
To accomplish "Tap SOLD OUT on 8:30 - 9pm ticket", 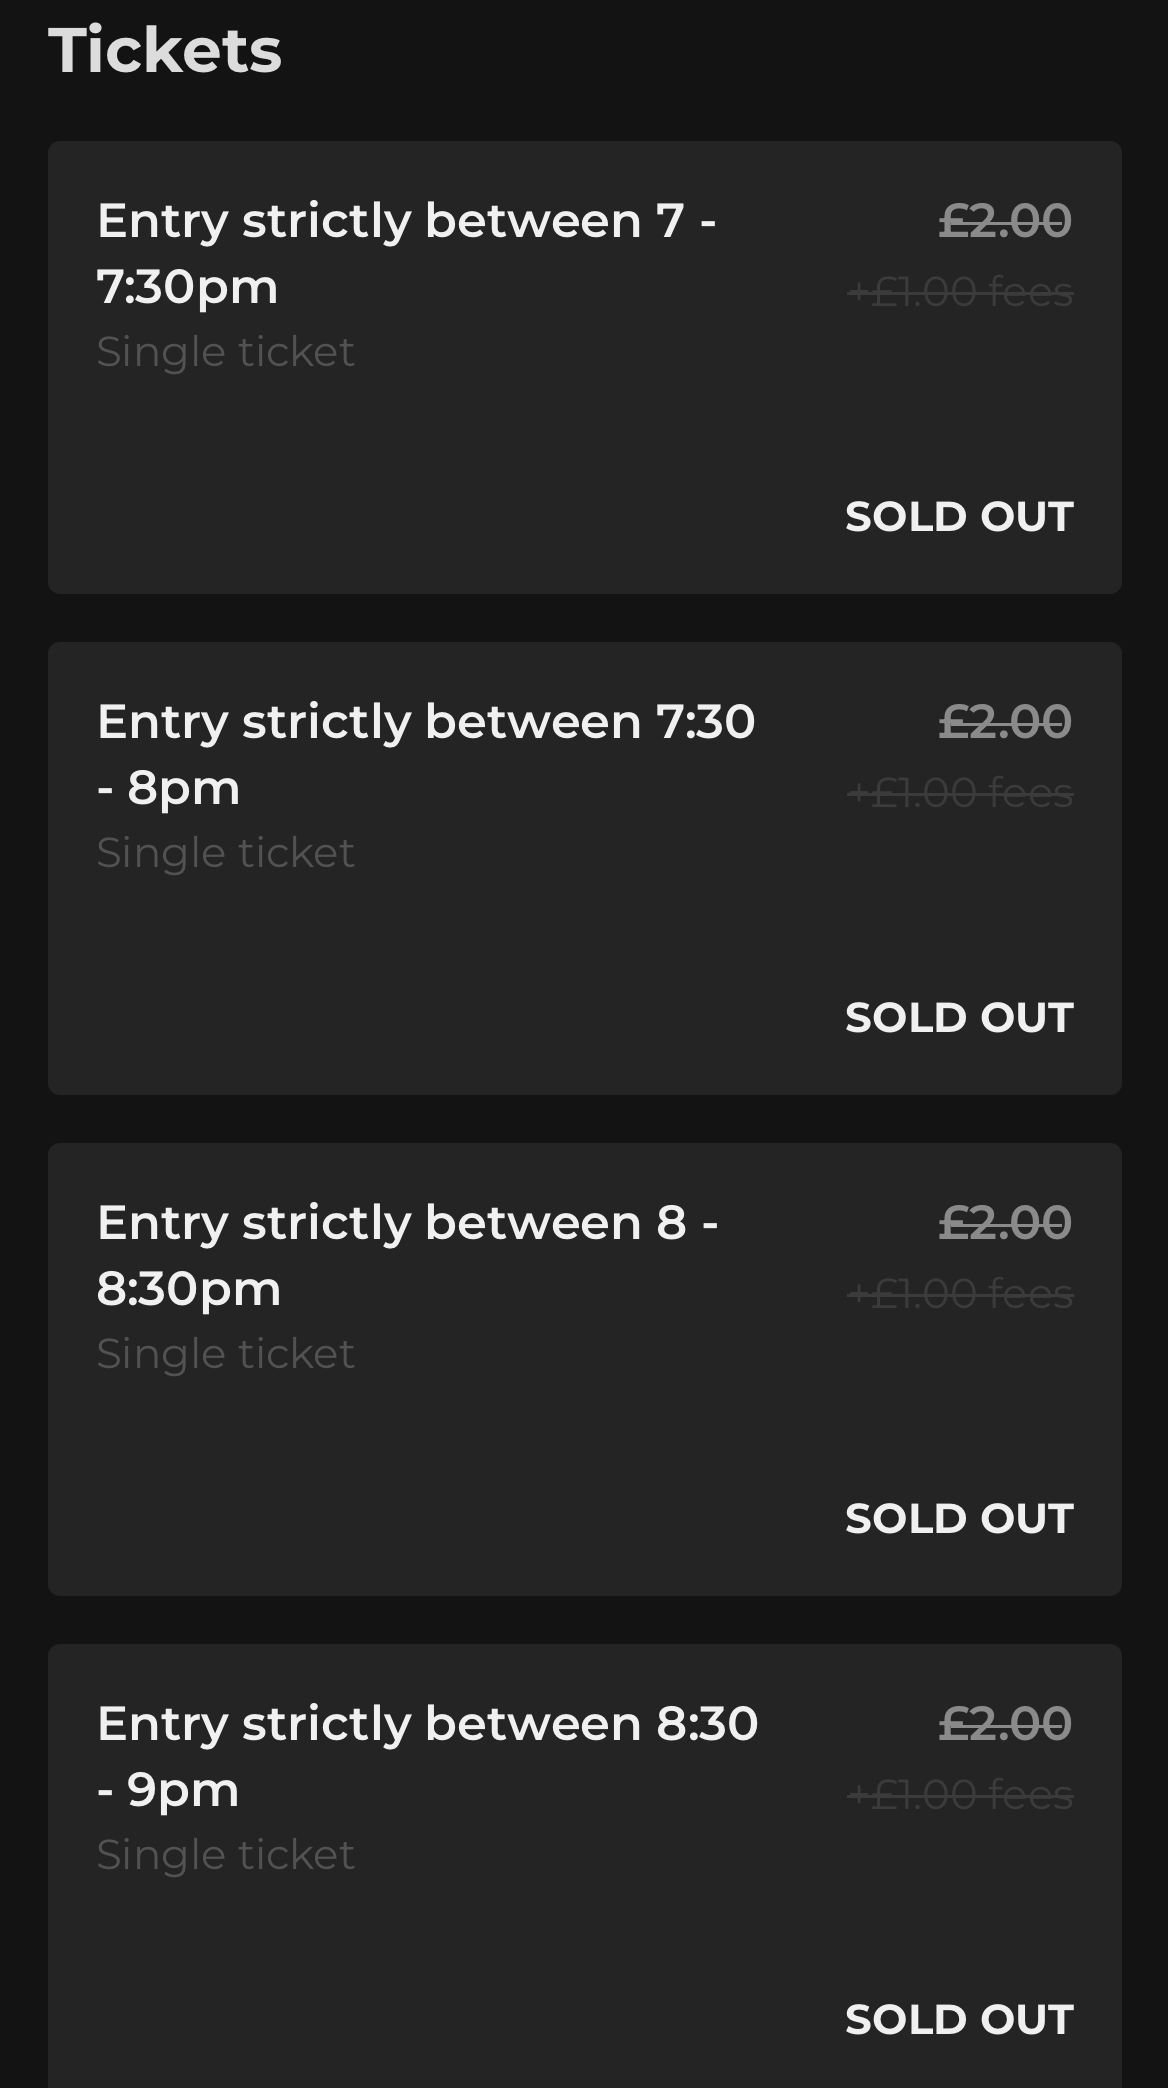I will tap(959, 2019).
